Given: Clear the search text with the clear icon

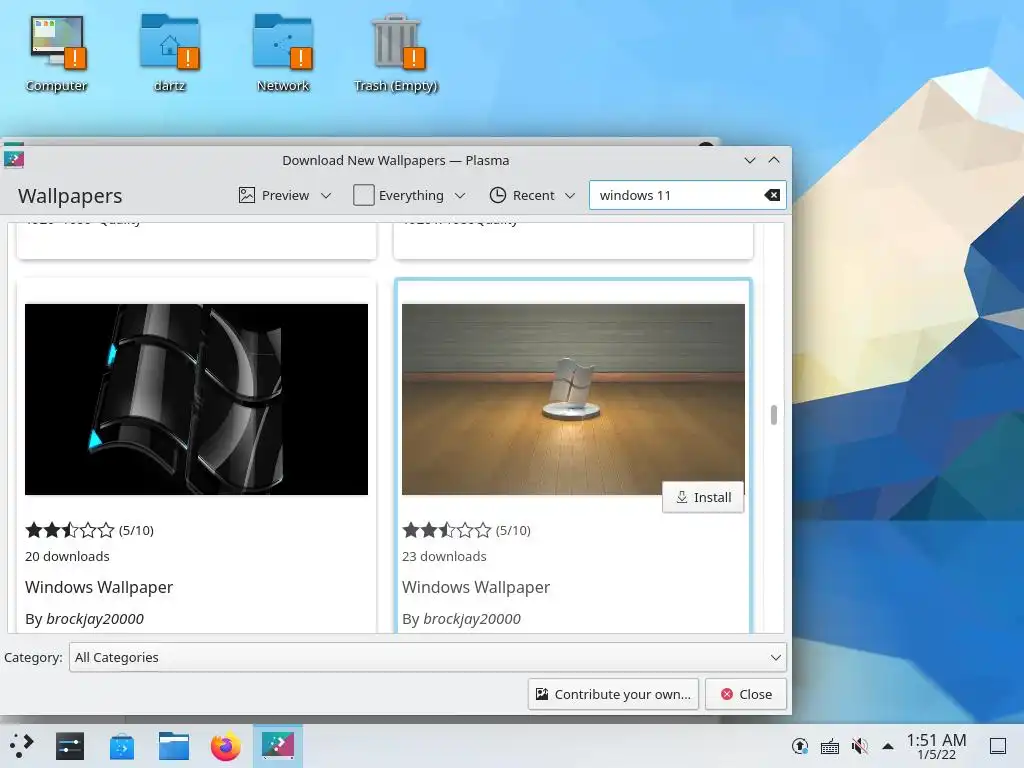Looking at the screenshot, I should click(x=772, y=195).
